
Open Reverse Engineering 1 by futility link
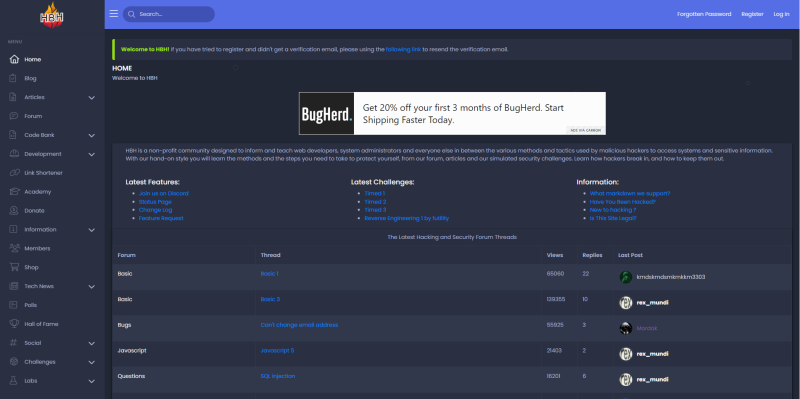pos(407,218)
